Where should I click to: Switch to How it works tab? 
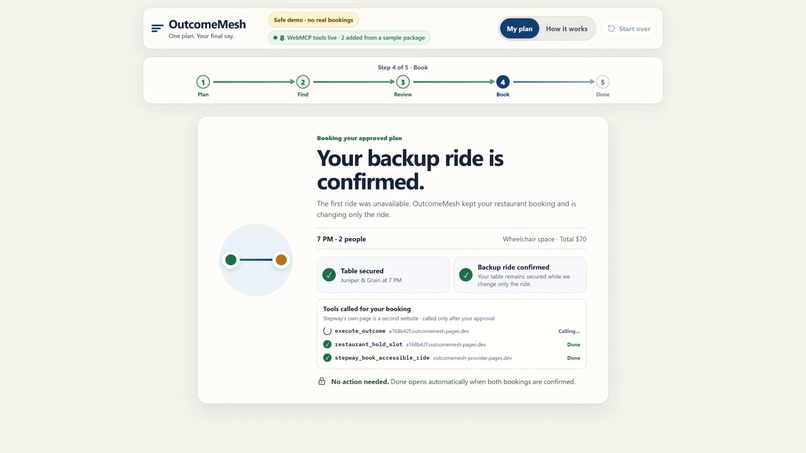click(566, 29)
